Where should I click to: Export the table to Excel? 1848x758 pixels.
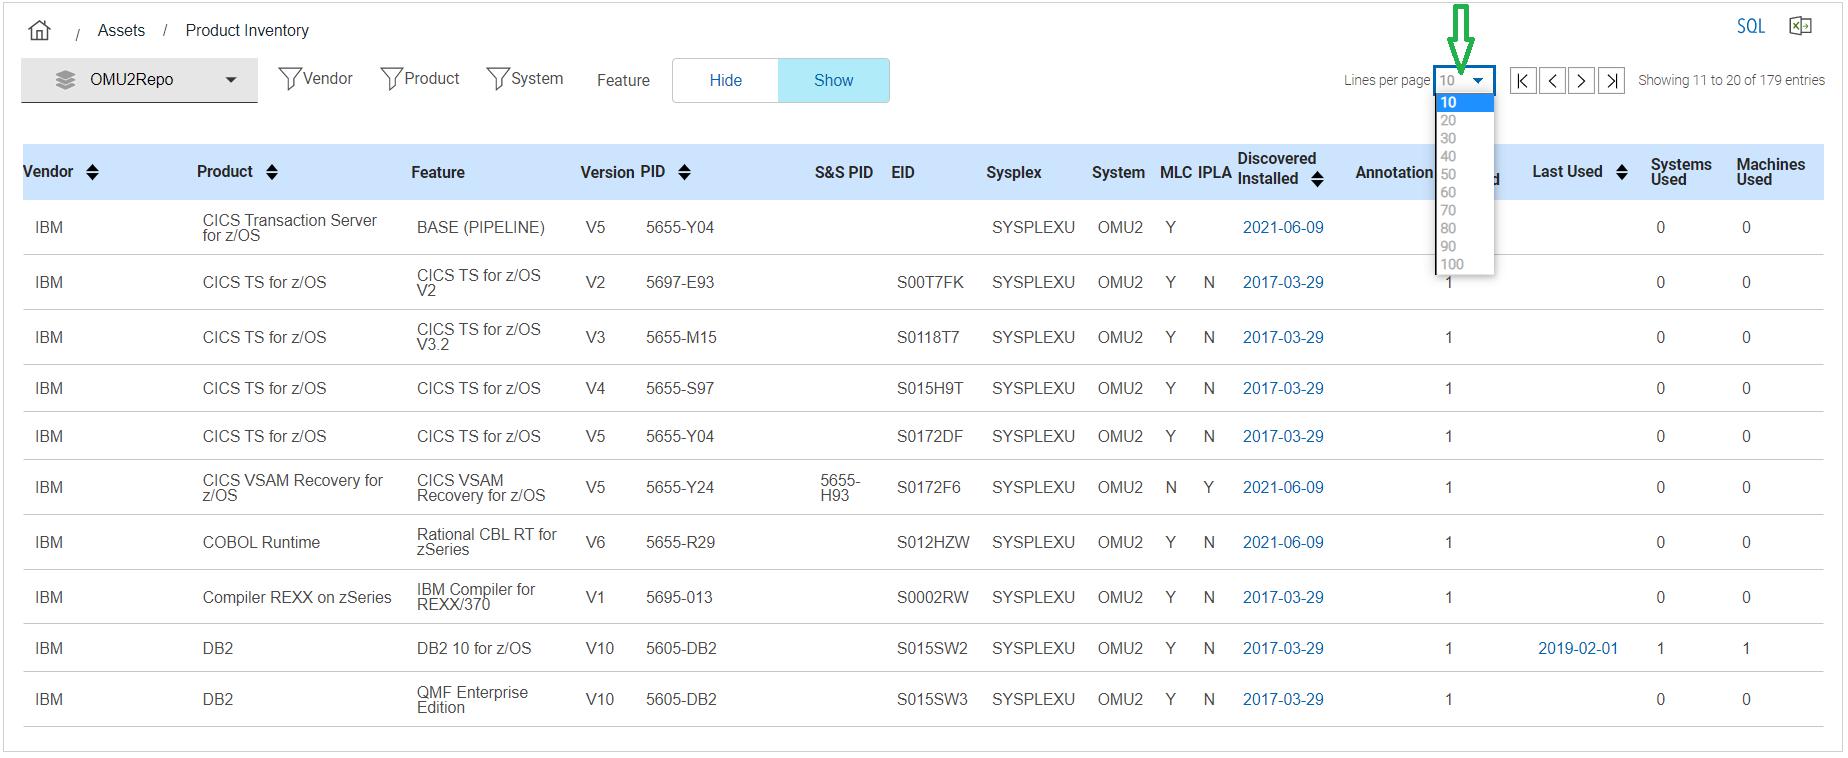tap(1800, 27)
